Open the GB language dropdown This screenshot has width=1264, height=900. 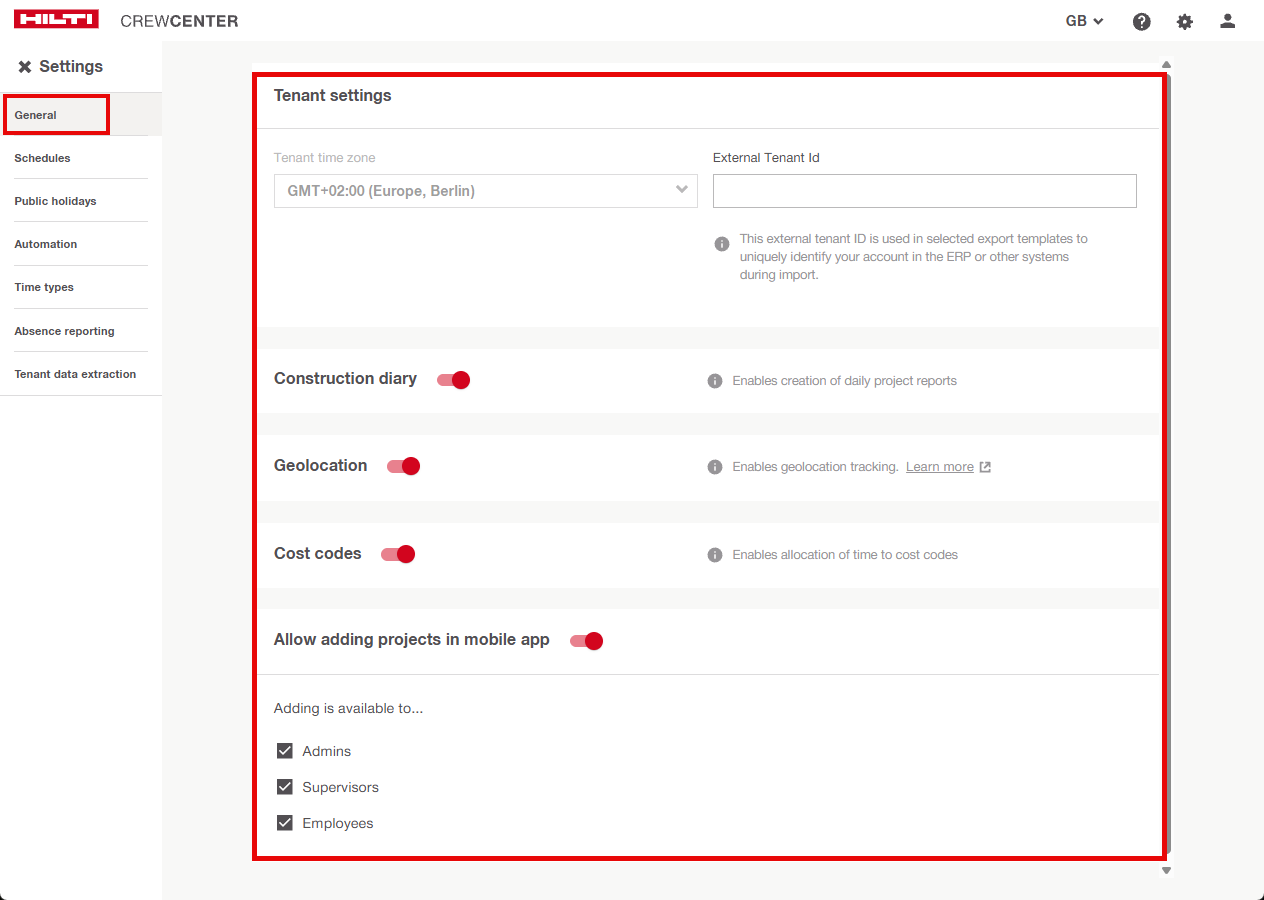click(1084, 21)
